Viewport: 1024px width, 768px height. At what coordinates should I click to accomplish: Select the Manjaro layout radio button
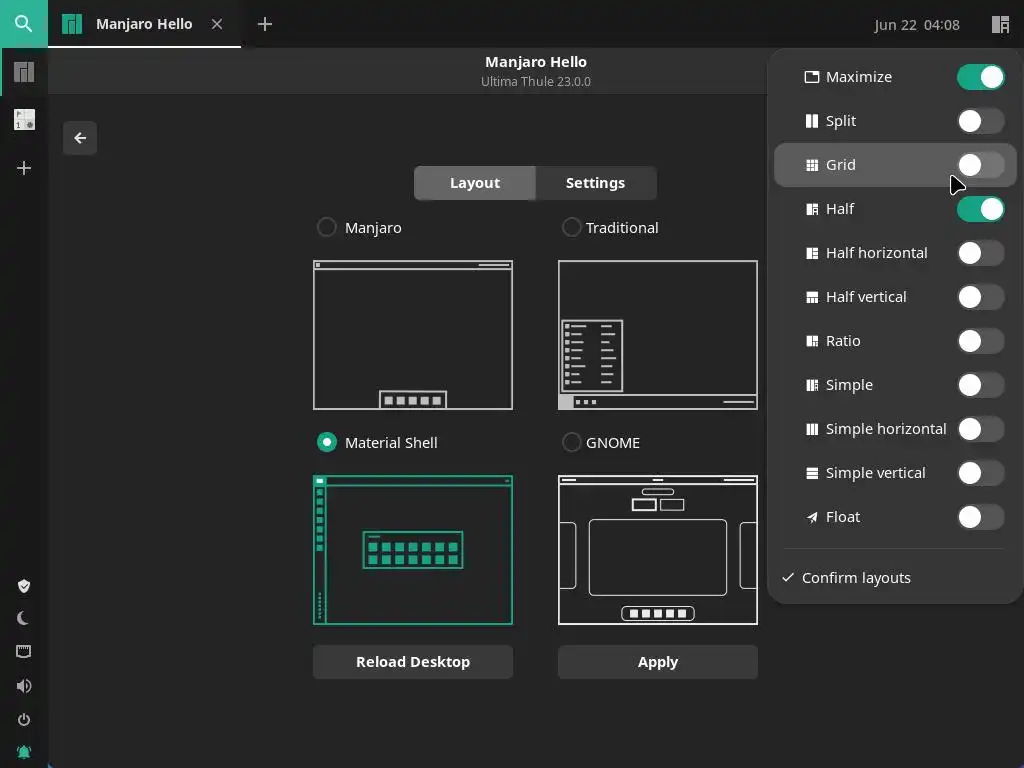327,227
